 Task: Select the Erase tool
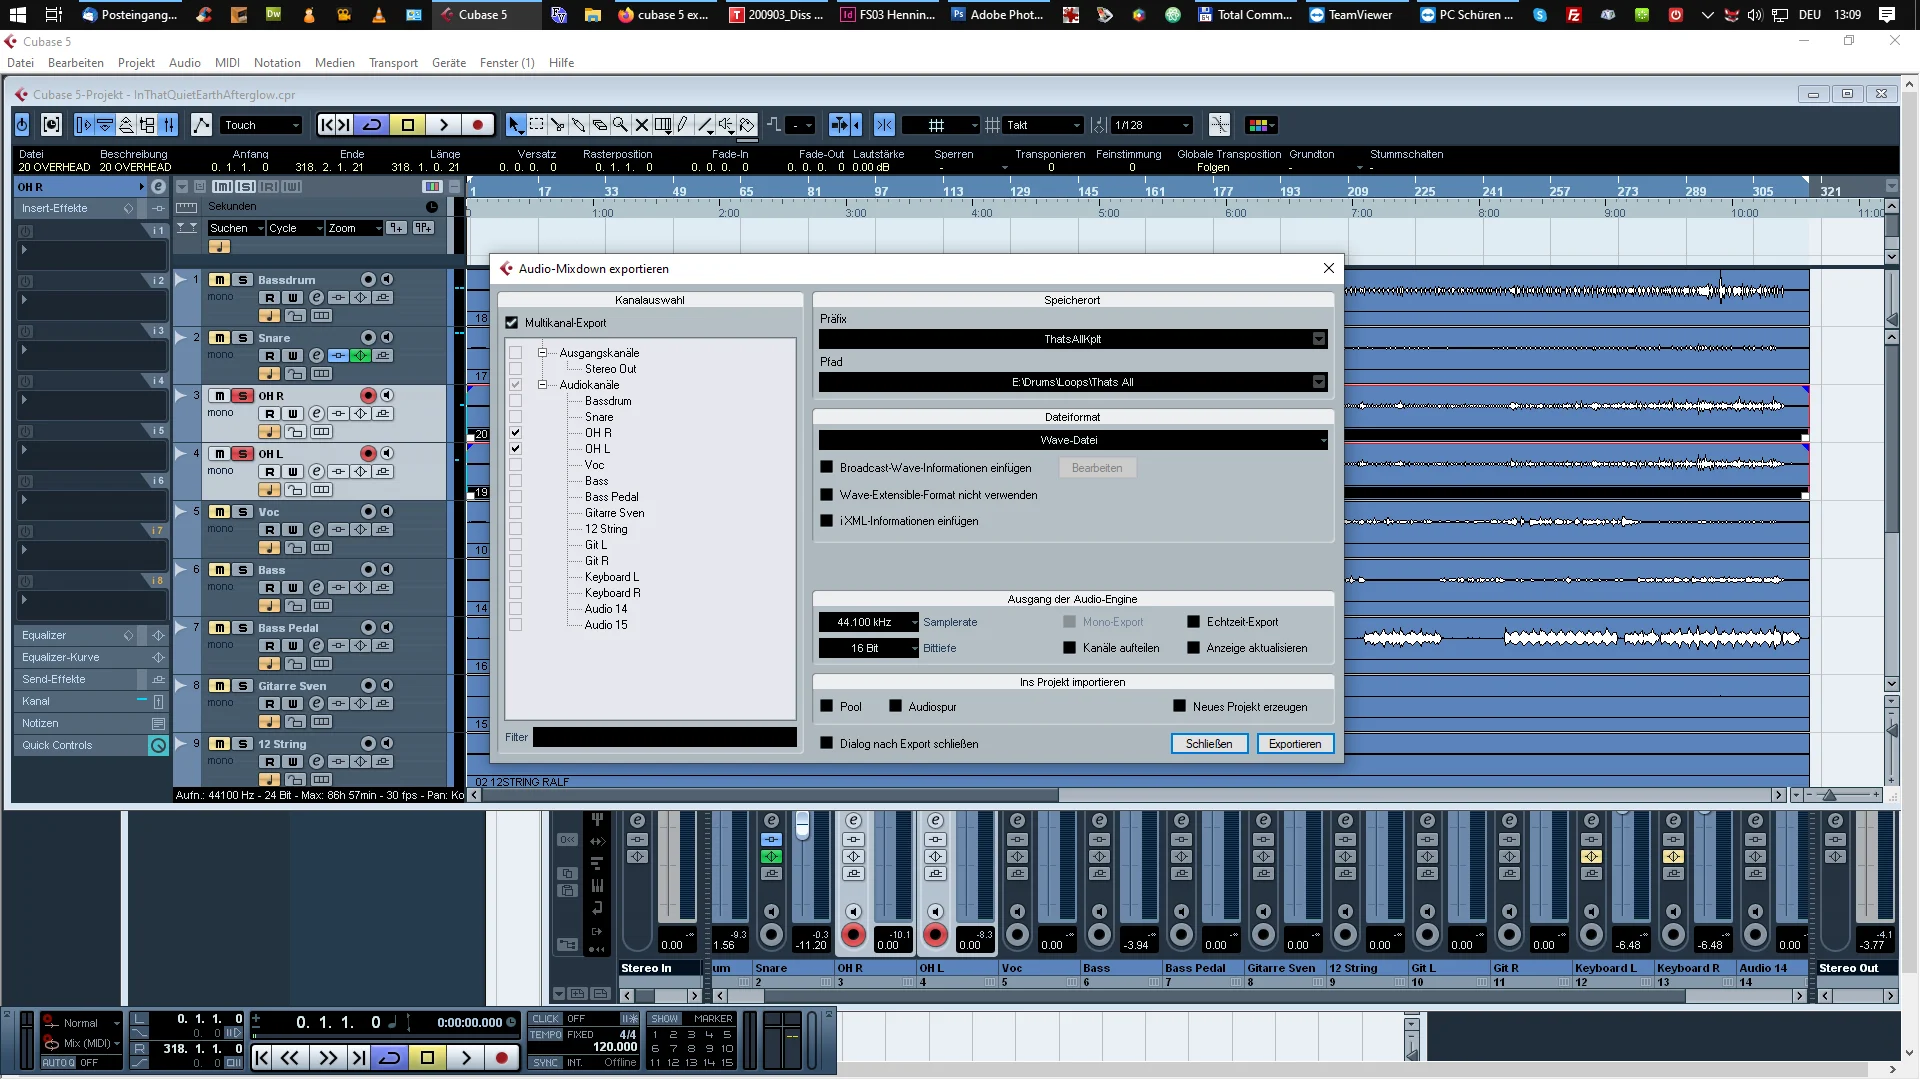[600, 125]
